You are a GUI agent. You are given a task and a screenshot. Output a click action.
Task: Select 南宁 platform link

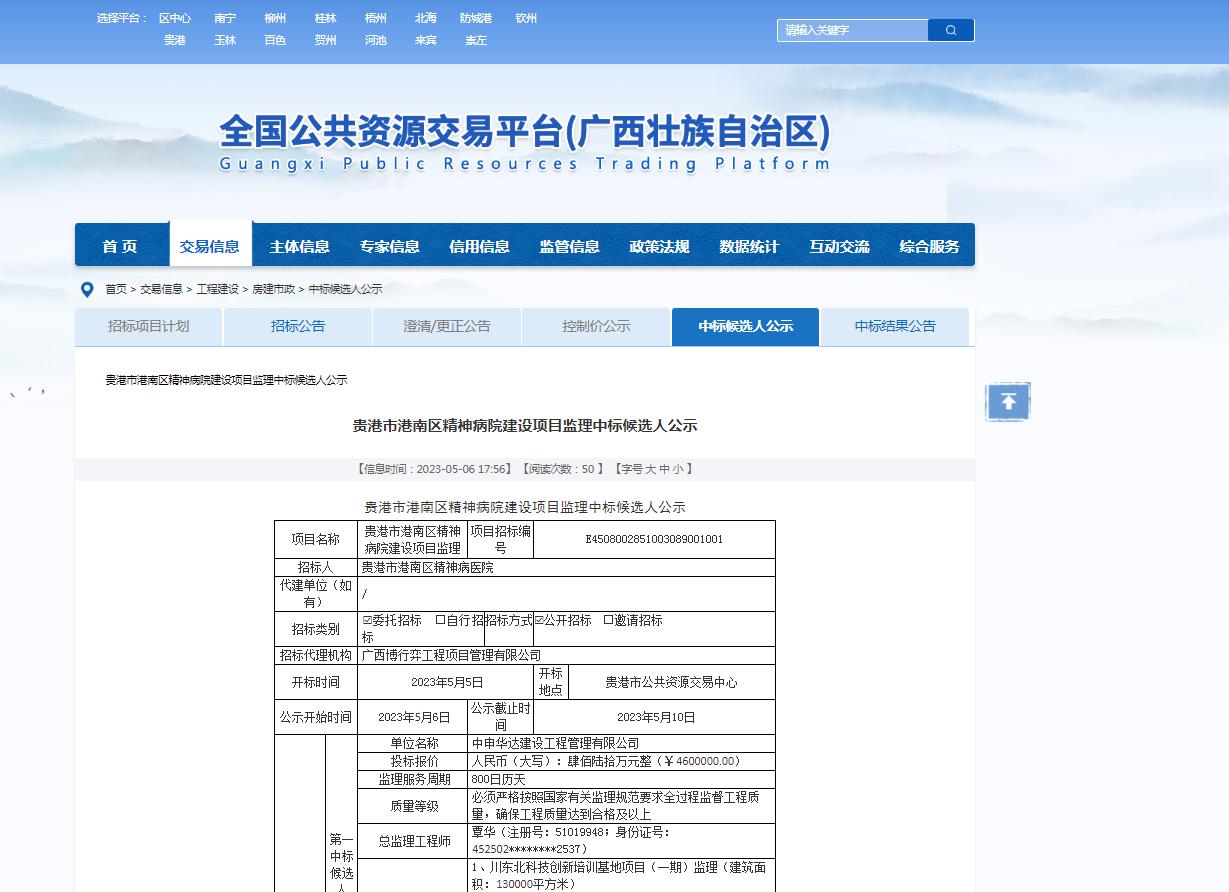[225, 18]
